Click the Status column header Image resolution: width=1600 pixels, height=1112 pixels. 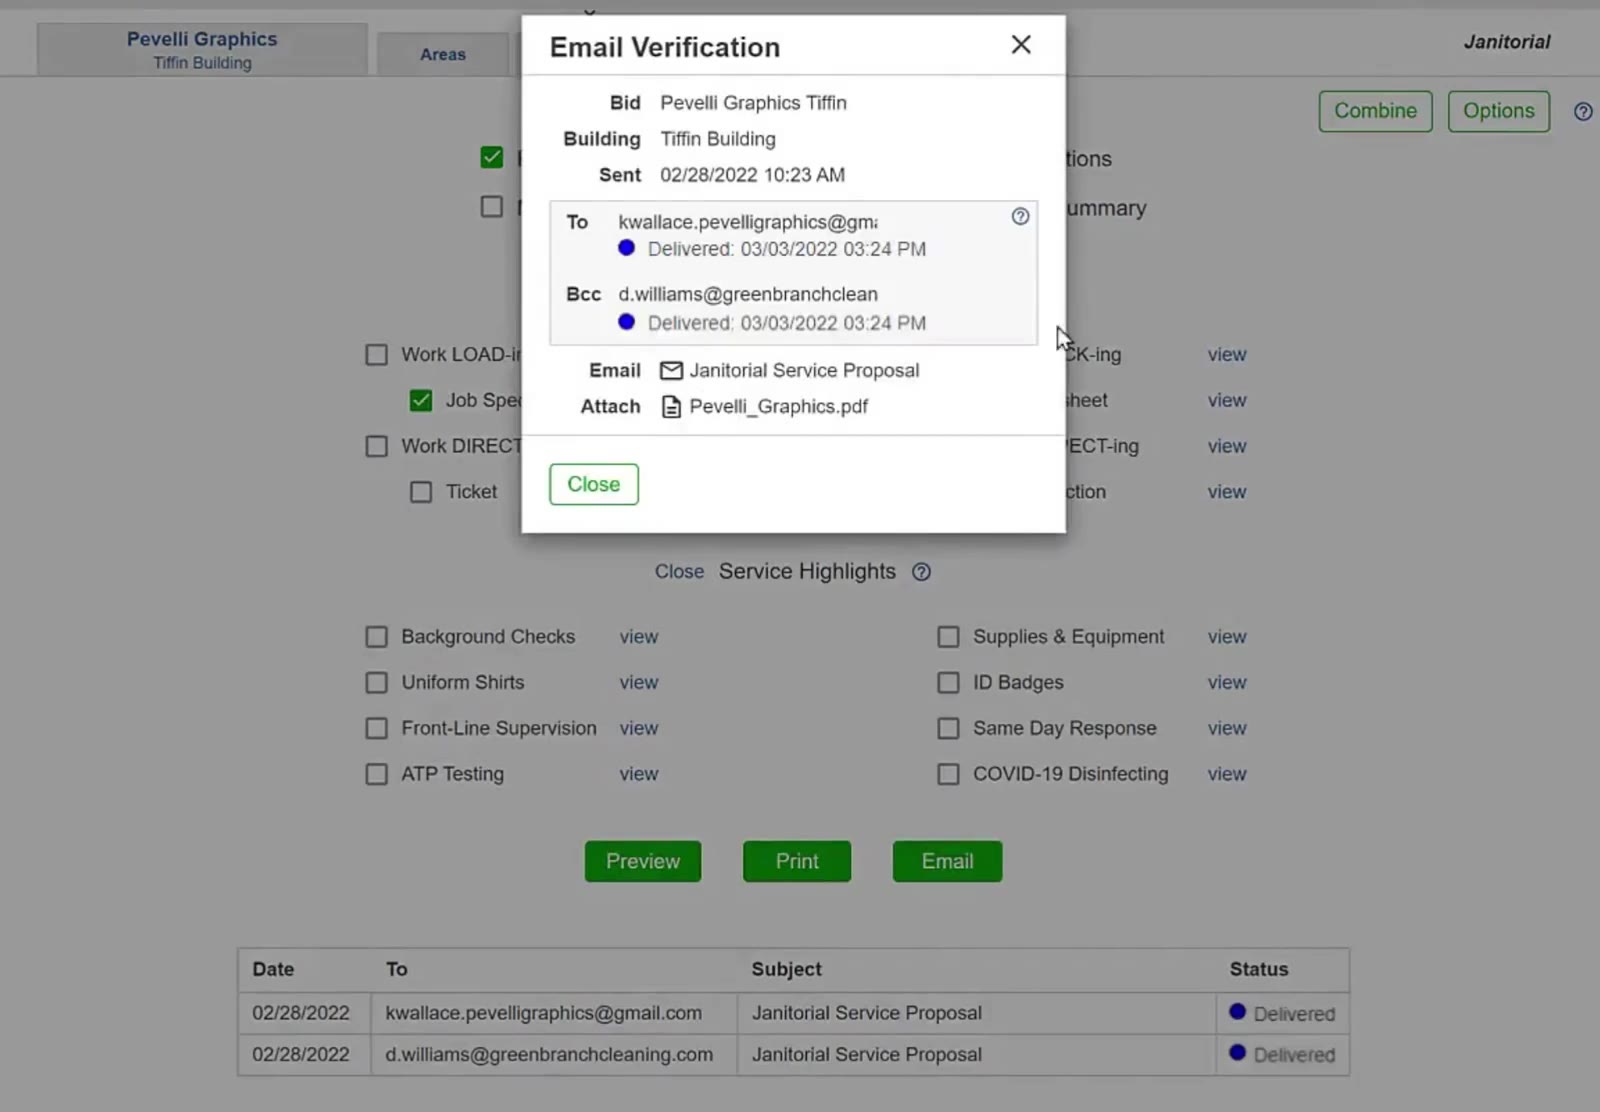tap(1258, 969)
